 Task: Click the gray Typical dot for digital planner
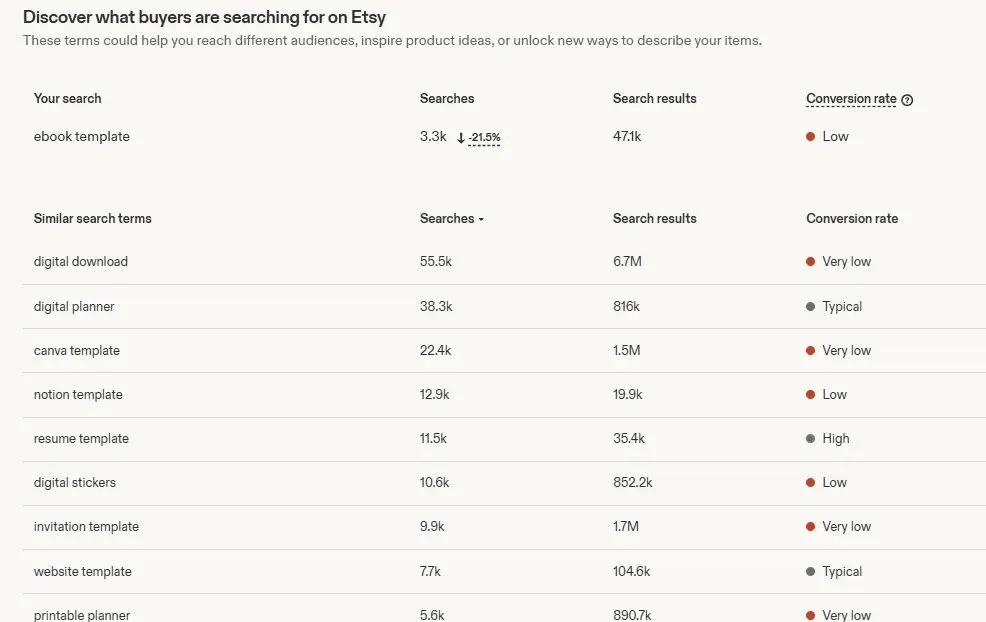point(811,306)
